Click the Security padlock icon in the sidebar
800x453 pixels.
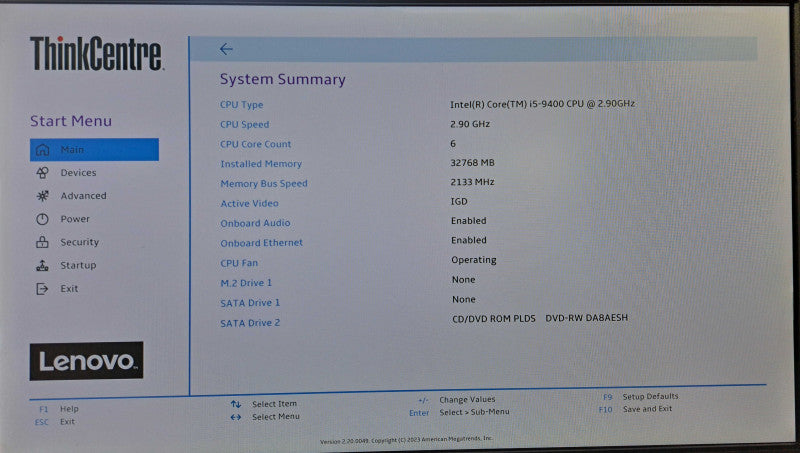coord(42,242)
